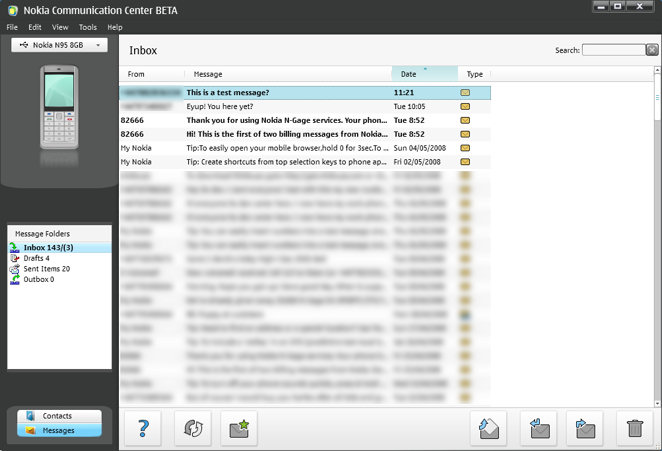Viewport: 662px width, 451px height.
Task: Open the Help question mark button
Action: [x=143, y=428]
